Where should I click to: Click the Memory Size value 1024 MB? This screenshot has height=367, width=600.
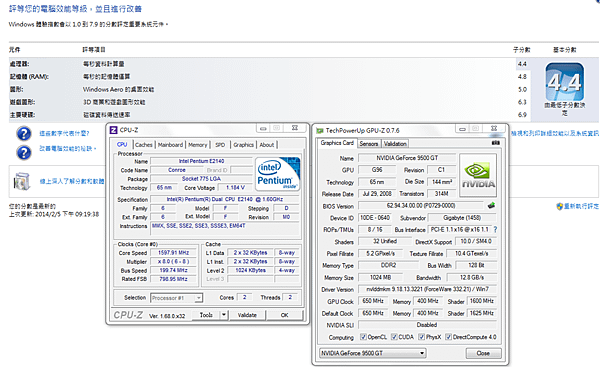pos(380,277)
